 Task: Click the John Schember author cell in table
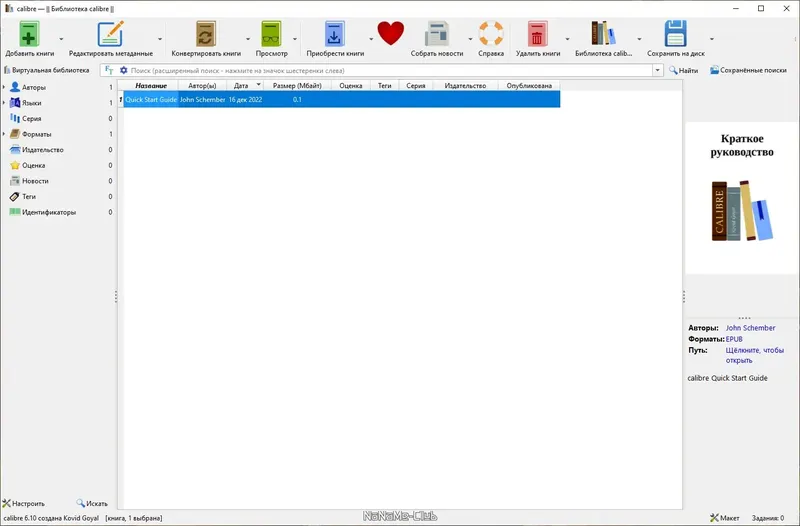[202, 99]
